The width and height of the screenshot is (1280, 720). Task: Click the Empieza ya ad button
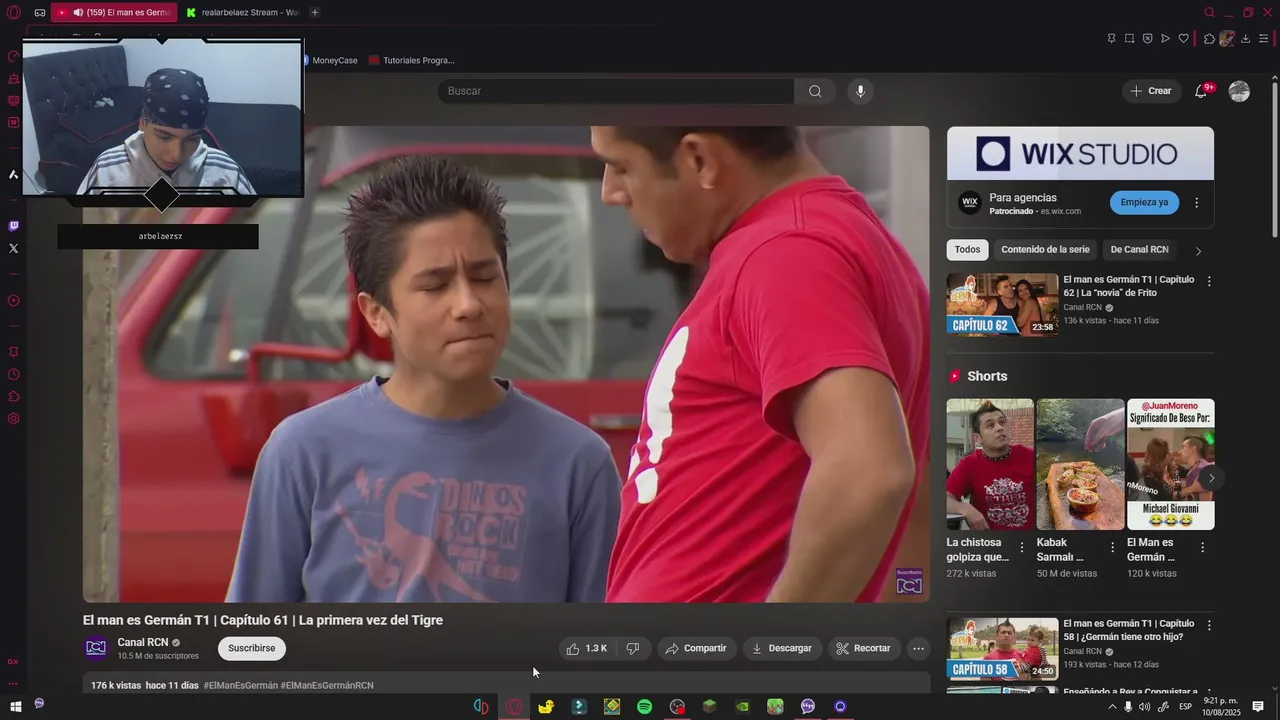[x=1144, y=202]
